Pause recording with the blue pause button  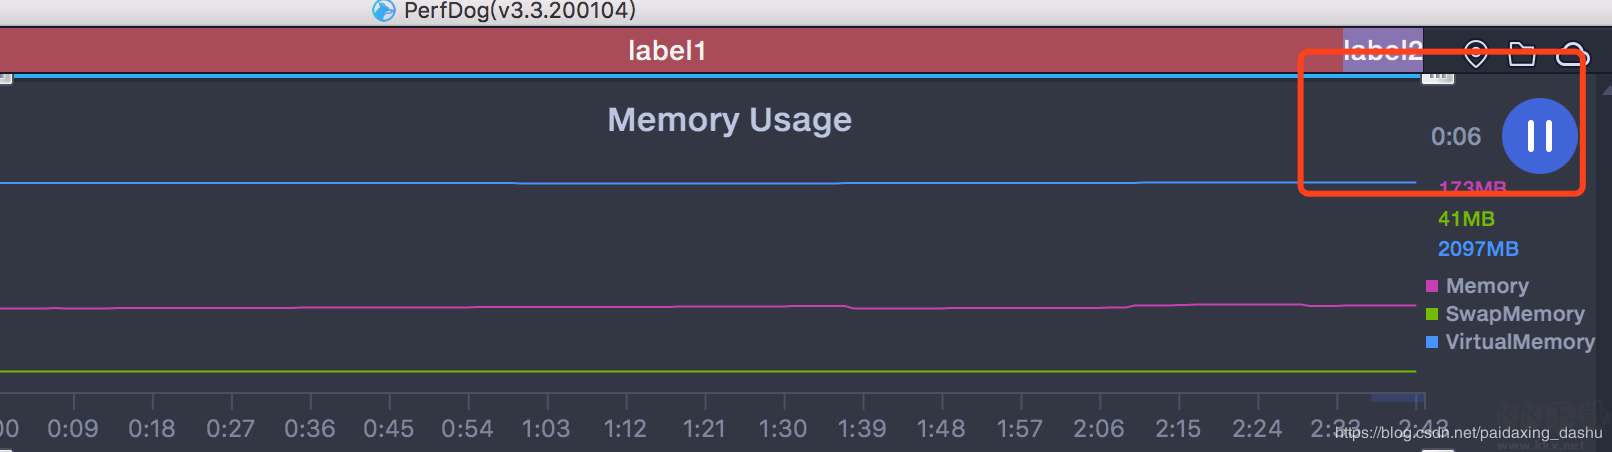pos(1539,136)
